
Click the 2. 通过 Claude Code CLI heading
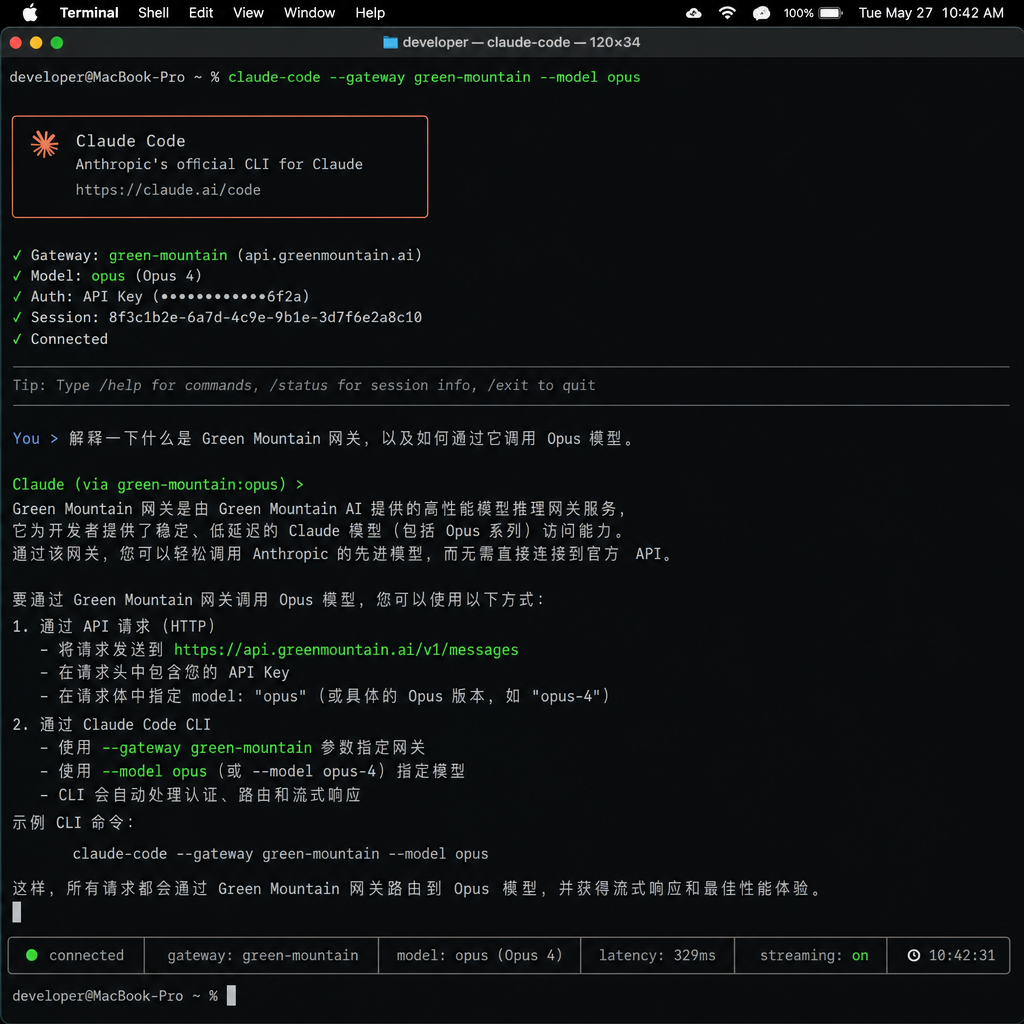click(x=112, y=724)
